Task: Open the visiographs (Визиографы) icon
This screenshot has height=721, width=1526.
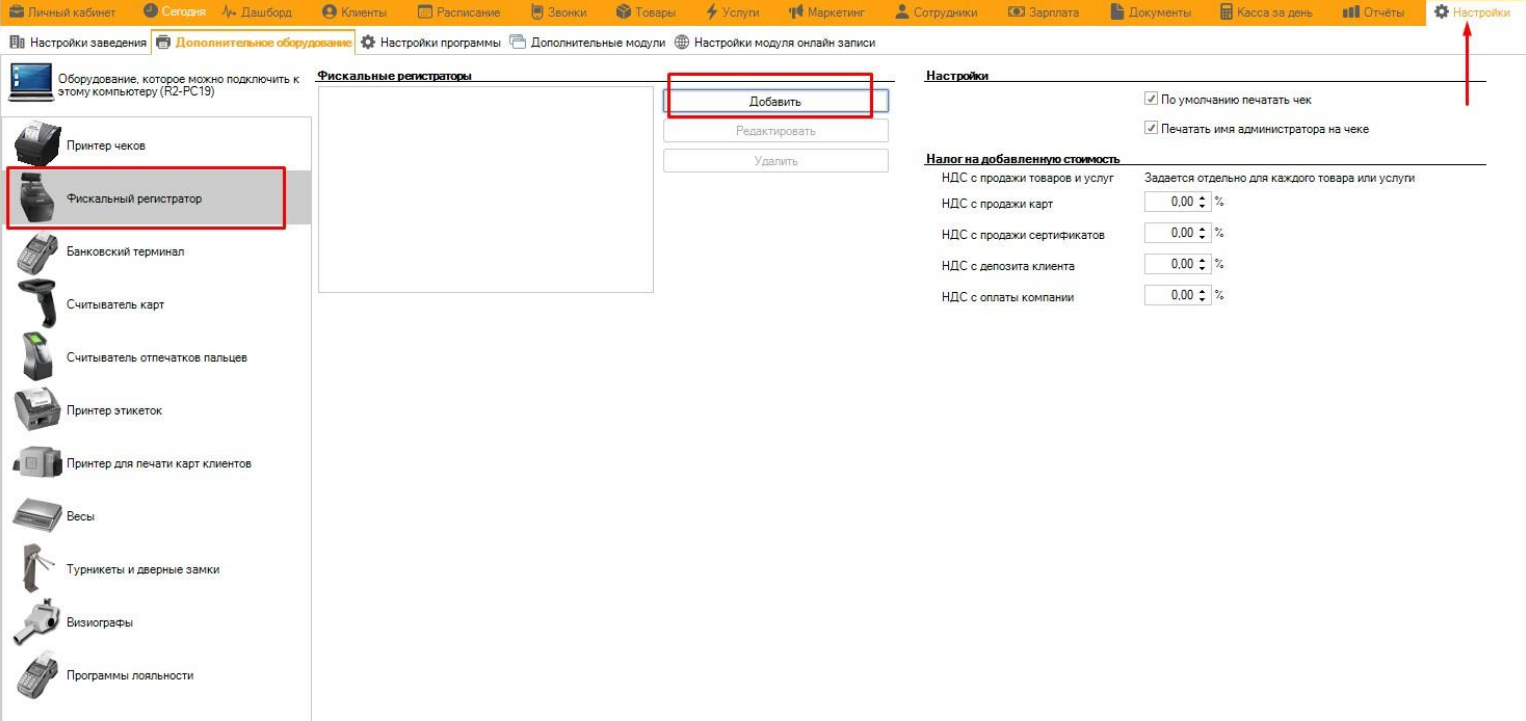Action: click(38, 623)
